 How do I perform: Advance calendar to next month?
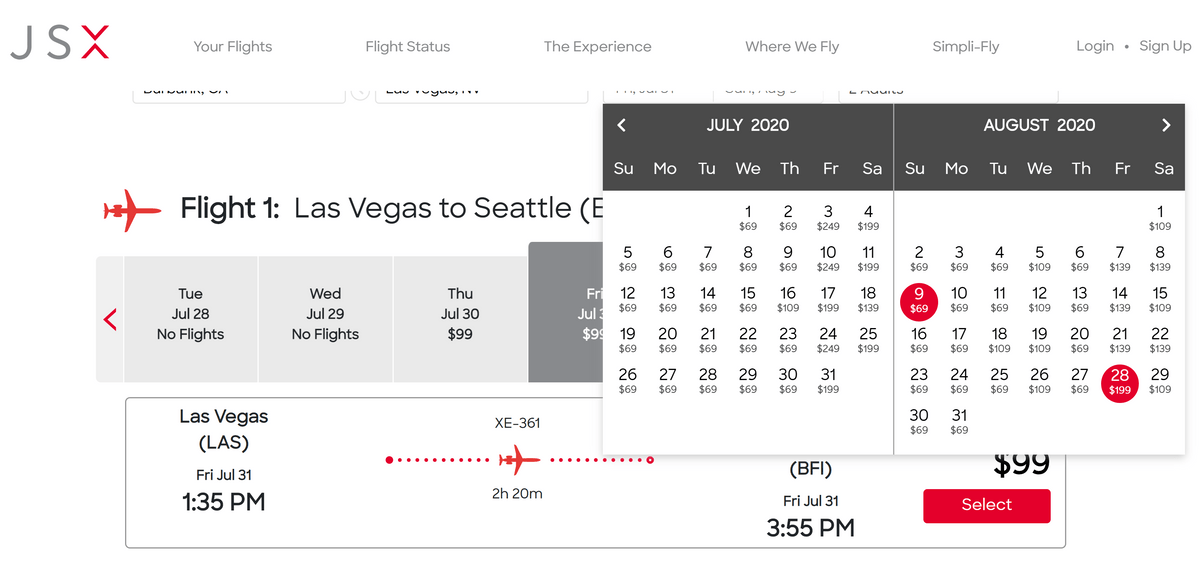1166,125
